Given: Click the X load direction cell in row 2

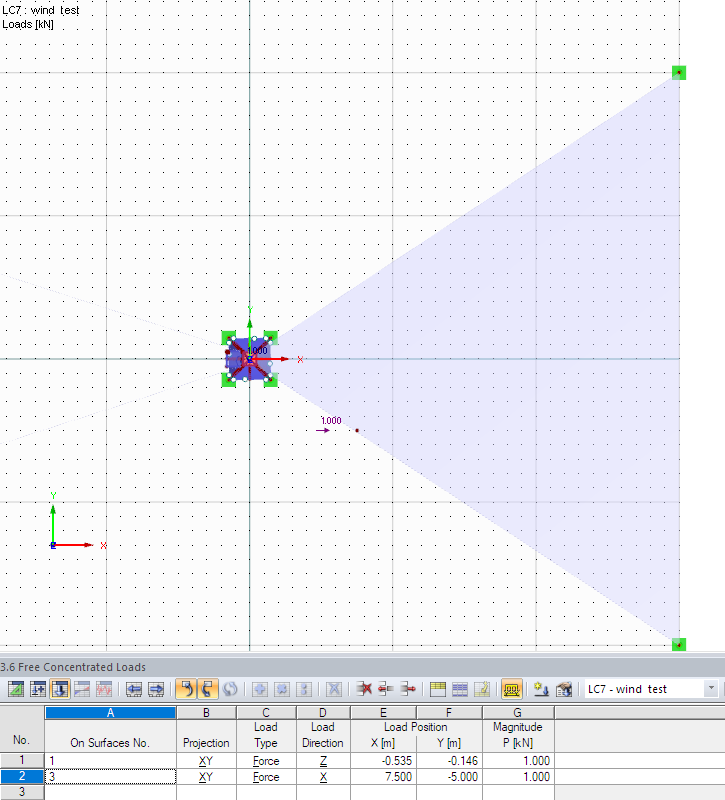Looking at the screenshot, I should [x=323, y=777].
